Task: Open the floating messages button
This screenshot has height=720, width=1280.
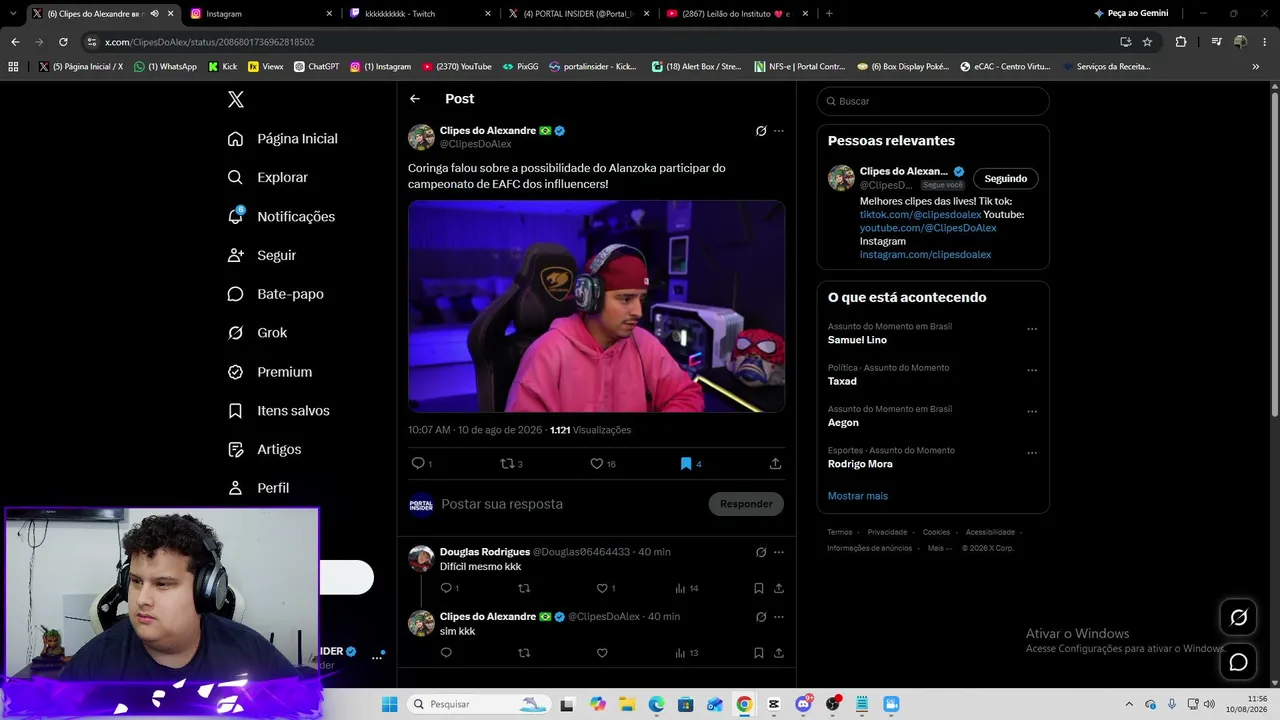Action: point(1238,662)
